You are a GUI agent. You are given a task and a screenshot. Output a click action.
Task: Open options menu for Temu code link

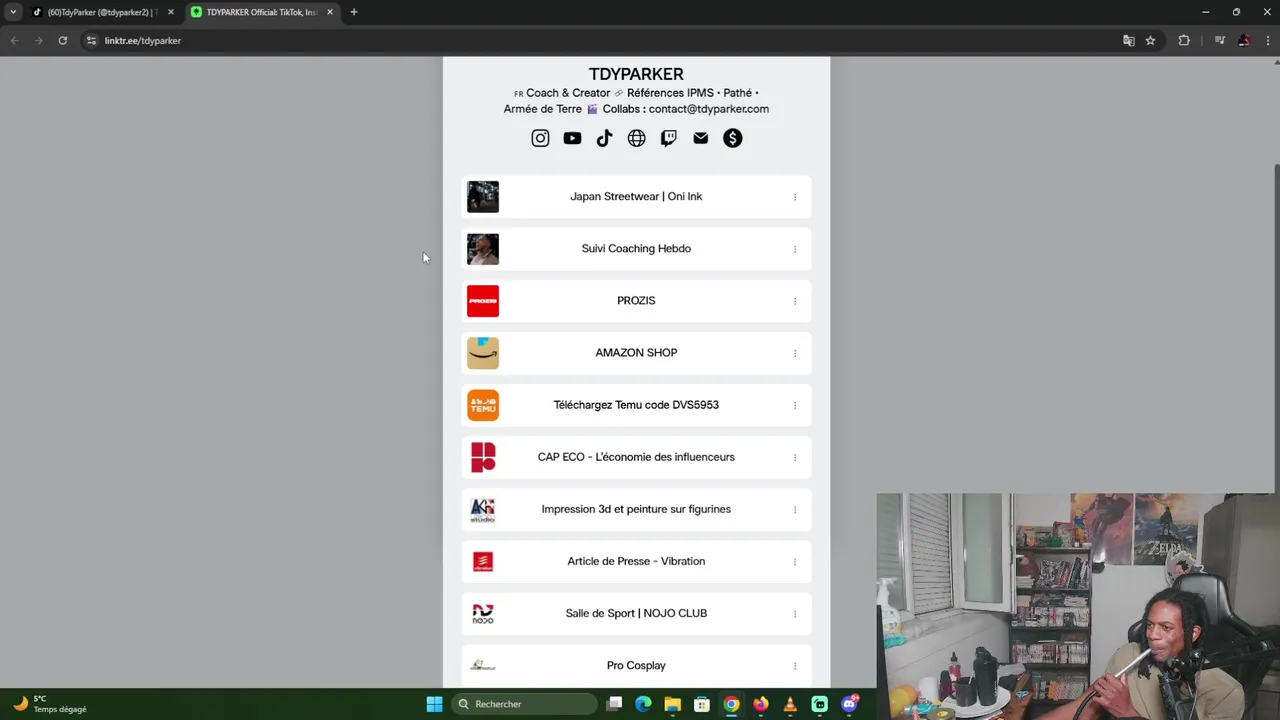(x=795, y=405)
